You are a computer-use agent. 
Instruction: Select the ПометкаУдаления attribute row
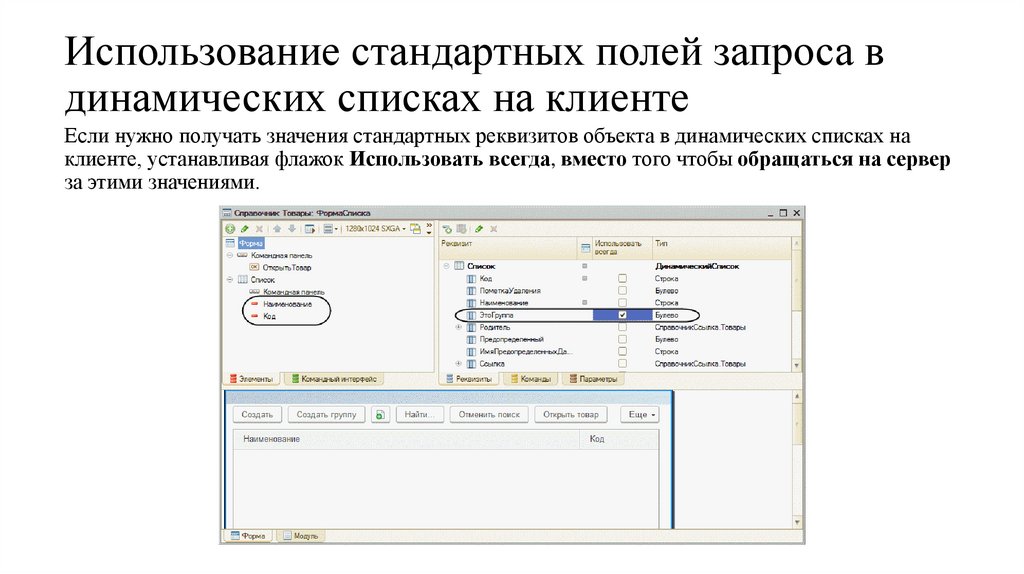click(614, 291)
